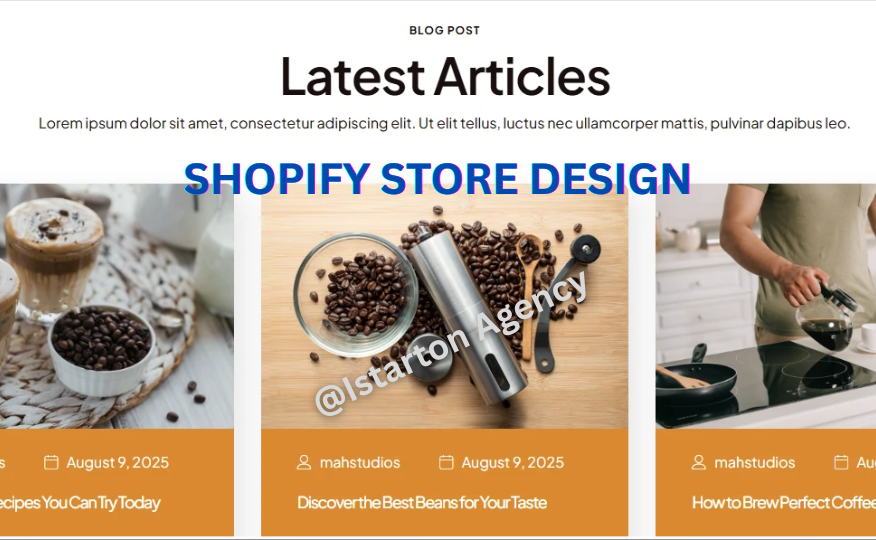Click the calendar icon in the right card

click(x=841, y=462)
